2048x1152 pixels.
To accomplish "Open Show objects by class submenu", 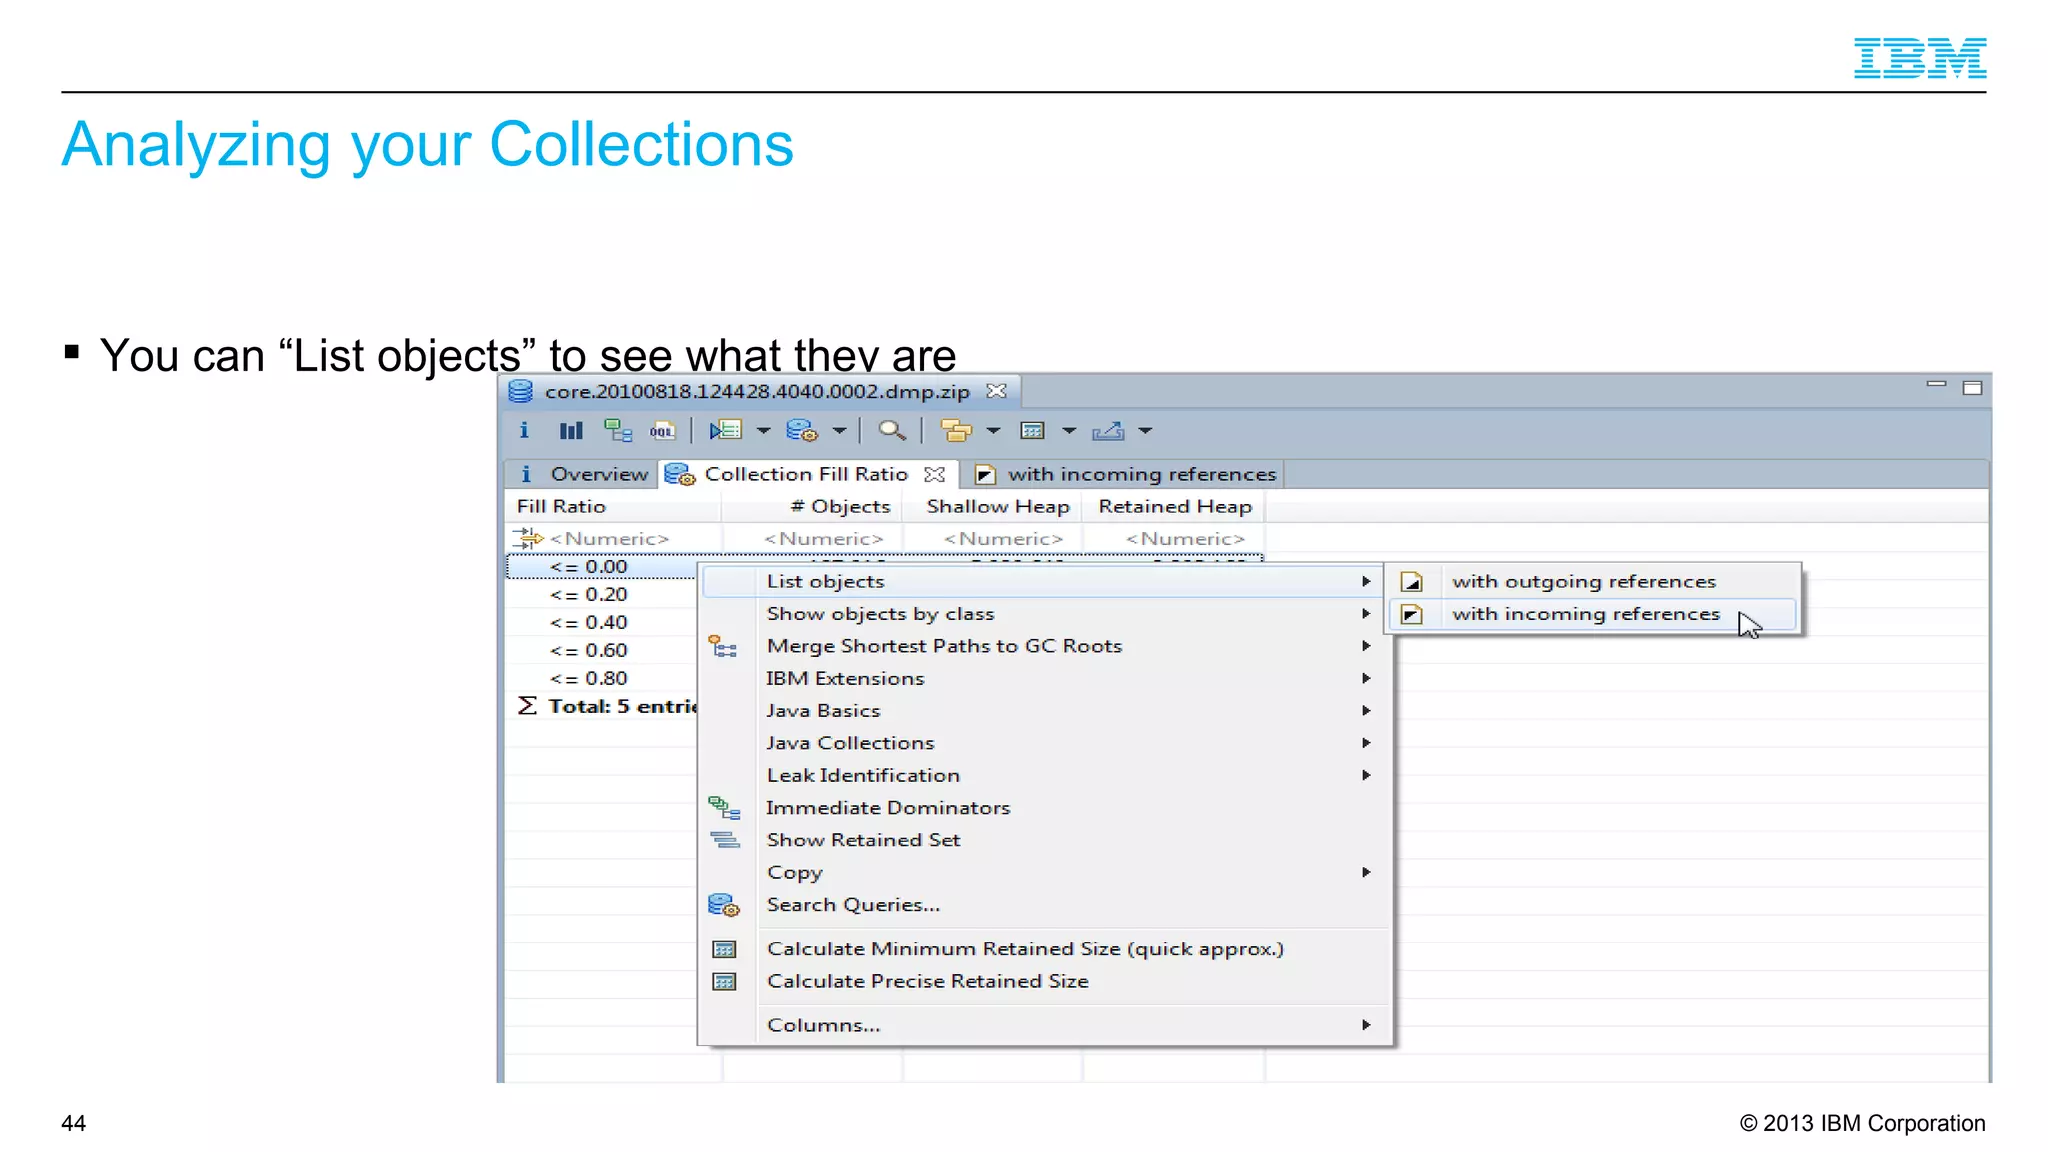I will point(1044,614).
